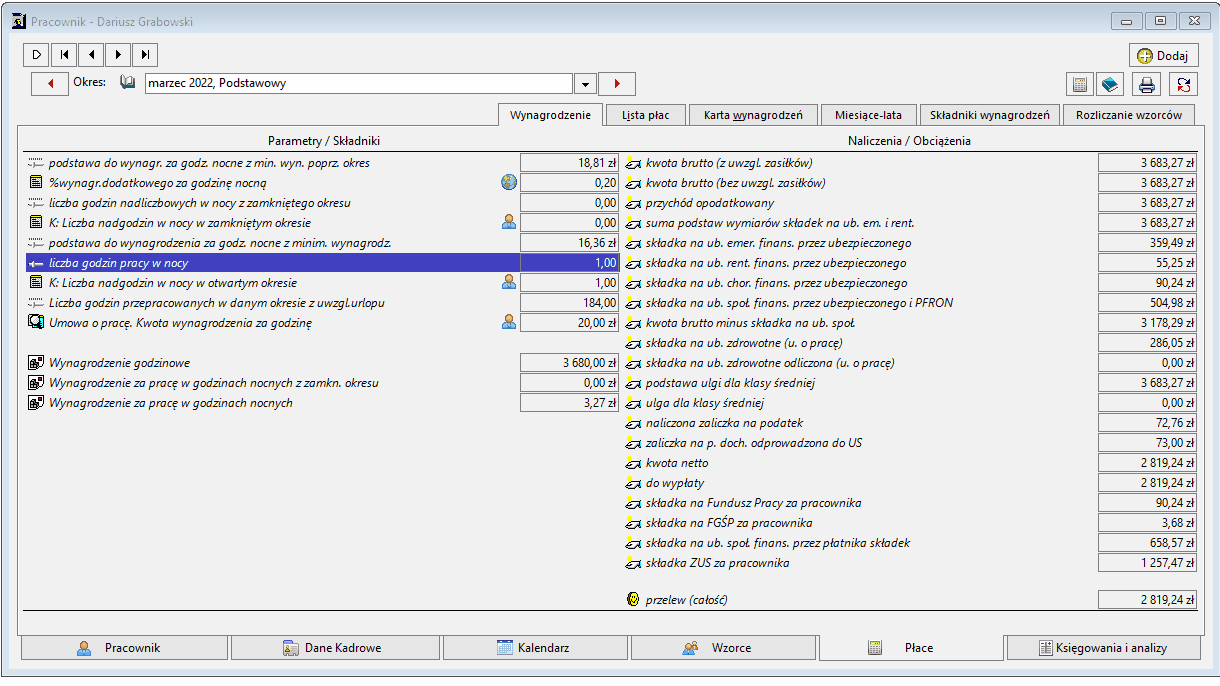Click the printer icon
1220x686 pixels.
click(x=1148, y=85)
